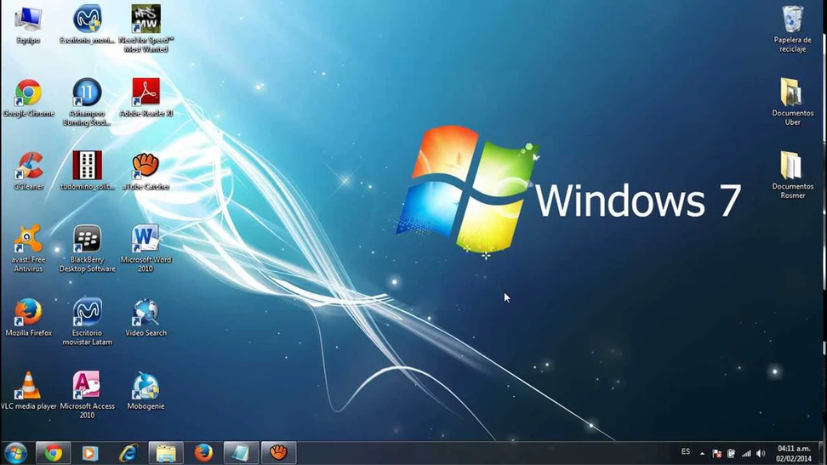Select the Ashampoo Burning Studio icon
Viewport: 827px width, 465px height.
[87, 93]
